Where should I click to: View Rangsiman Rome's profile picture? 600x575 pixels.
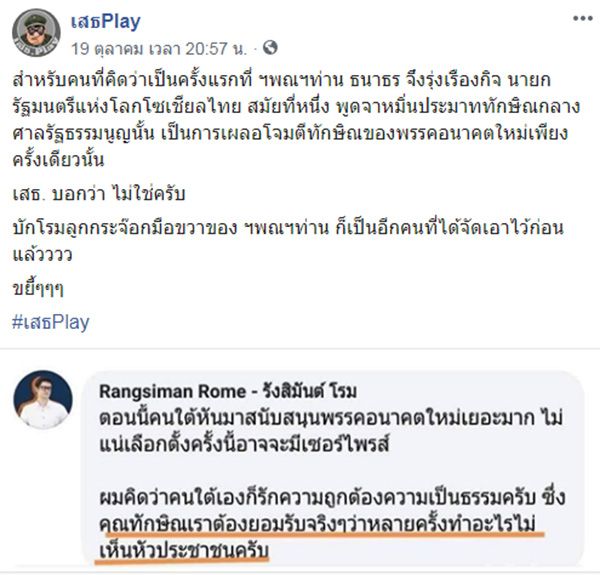(43, 399)
